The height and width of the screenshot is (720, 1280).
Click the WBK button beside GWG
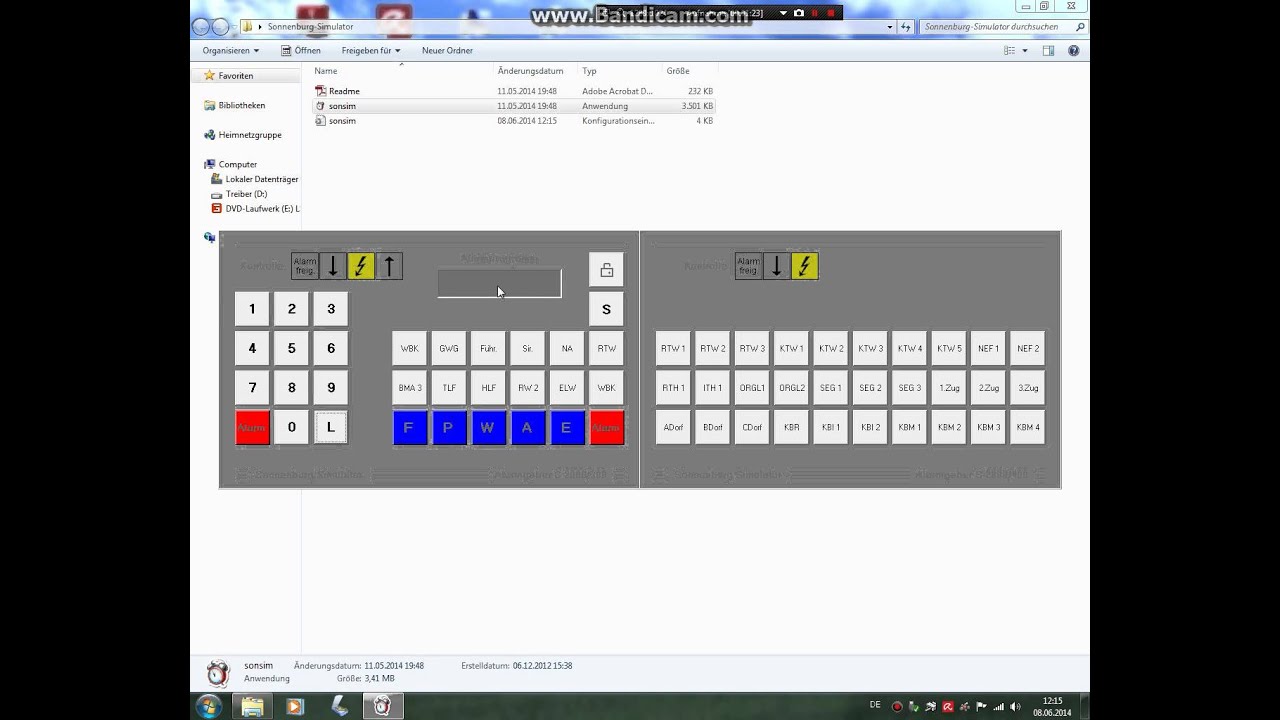point(410,349)
